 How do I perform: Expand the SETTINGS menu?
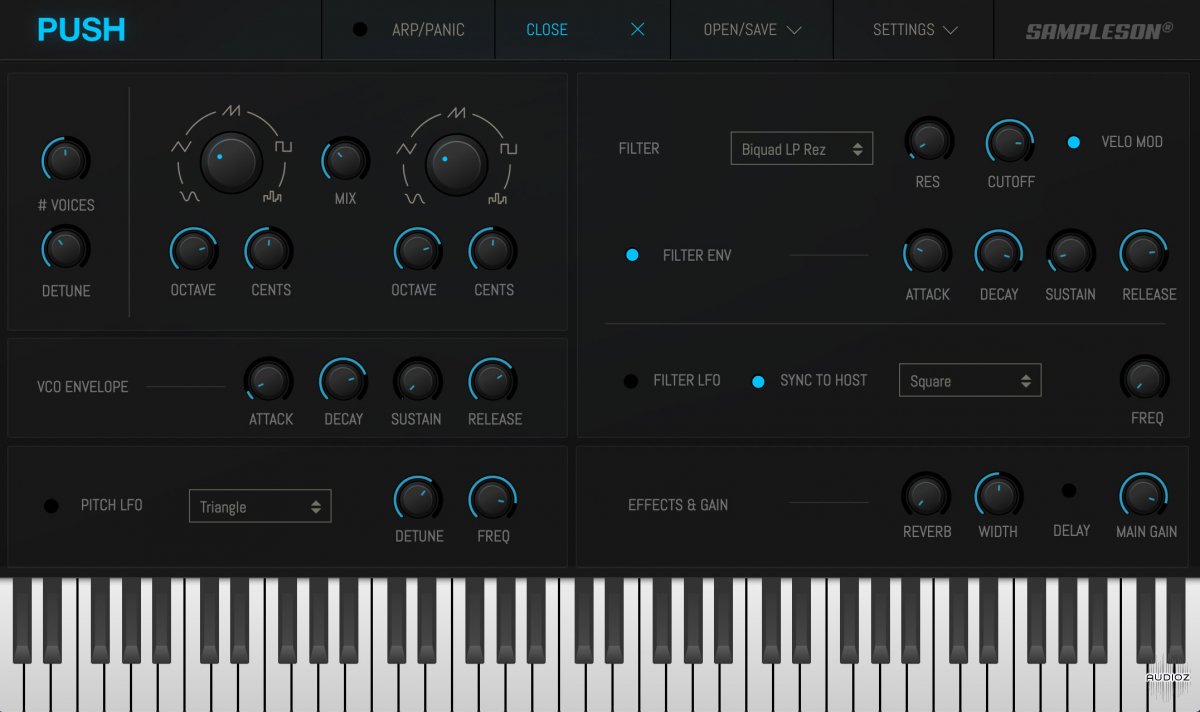click(916, 30)
